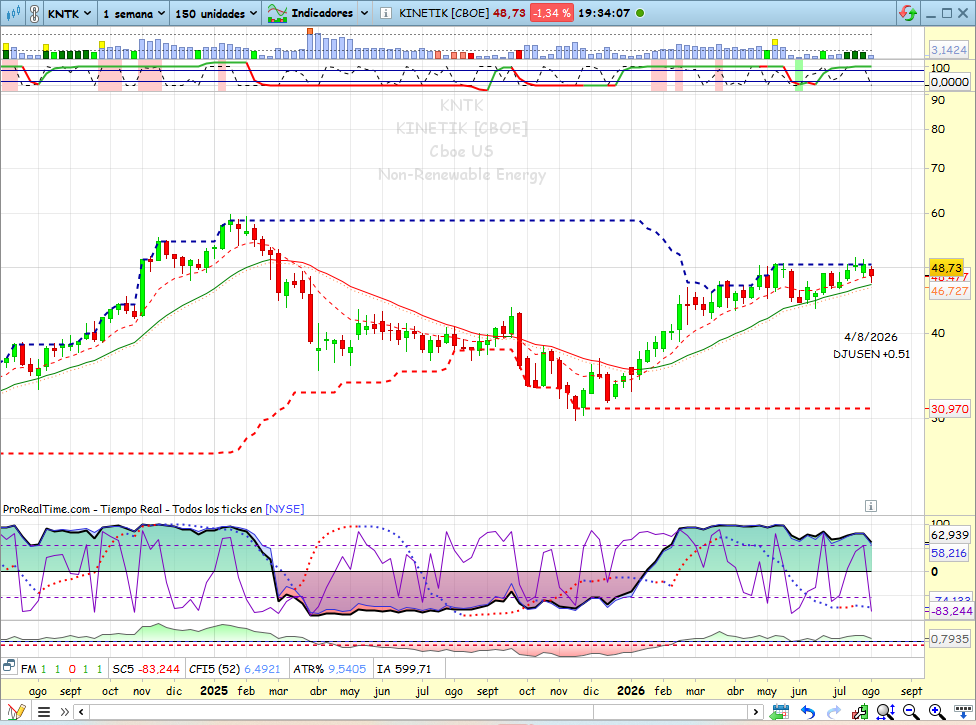Open the '150 unidades' dropdown
976x725 pixels.
pyautogui.click(x=215, y=13)
